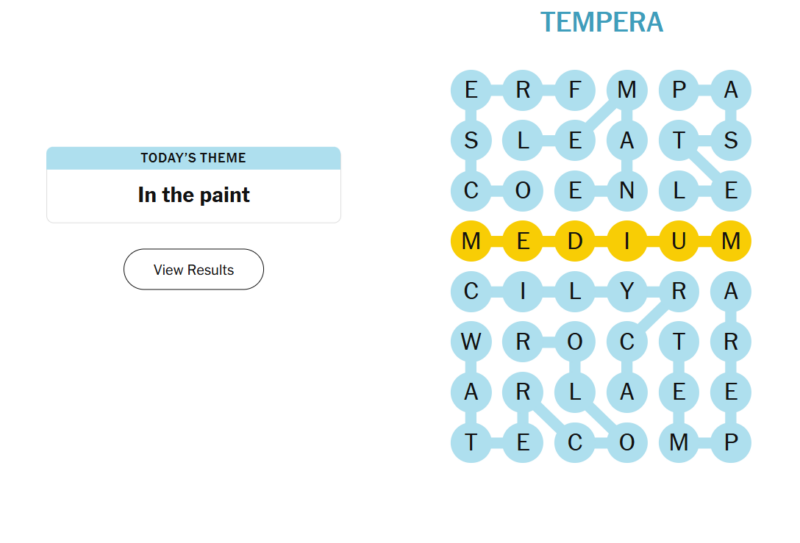Screen dimensions: 800x543
Task: Click the blue letter I tile
Action: [522, 292]
